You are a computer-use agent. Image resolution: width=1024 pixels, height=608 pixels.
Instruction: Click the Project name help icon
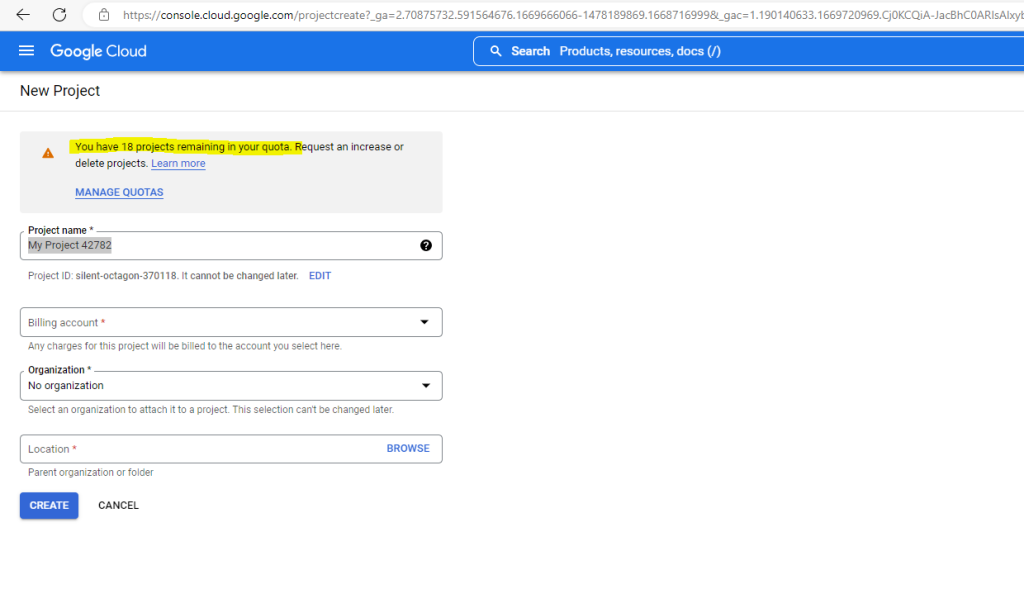coord(426,246)
